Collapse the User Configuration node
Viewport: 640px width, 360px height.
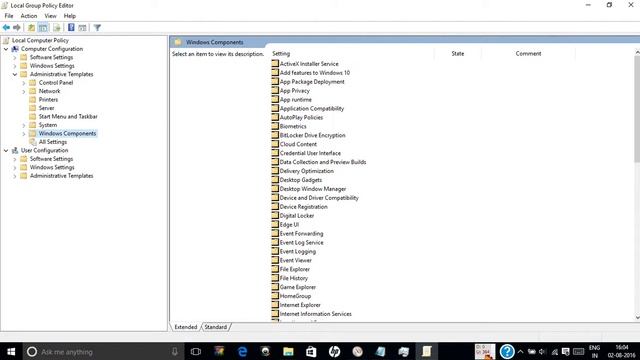[x=6, y=150]
